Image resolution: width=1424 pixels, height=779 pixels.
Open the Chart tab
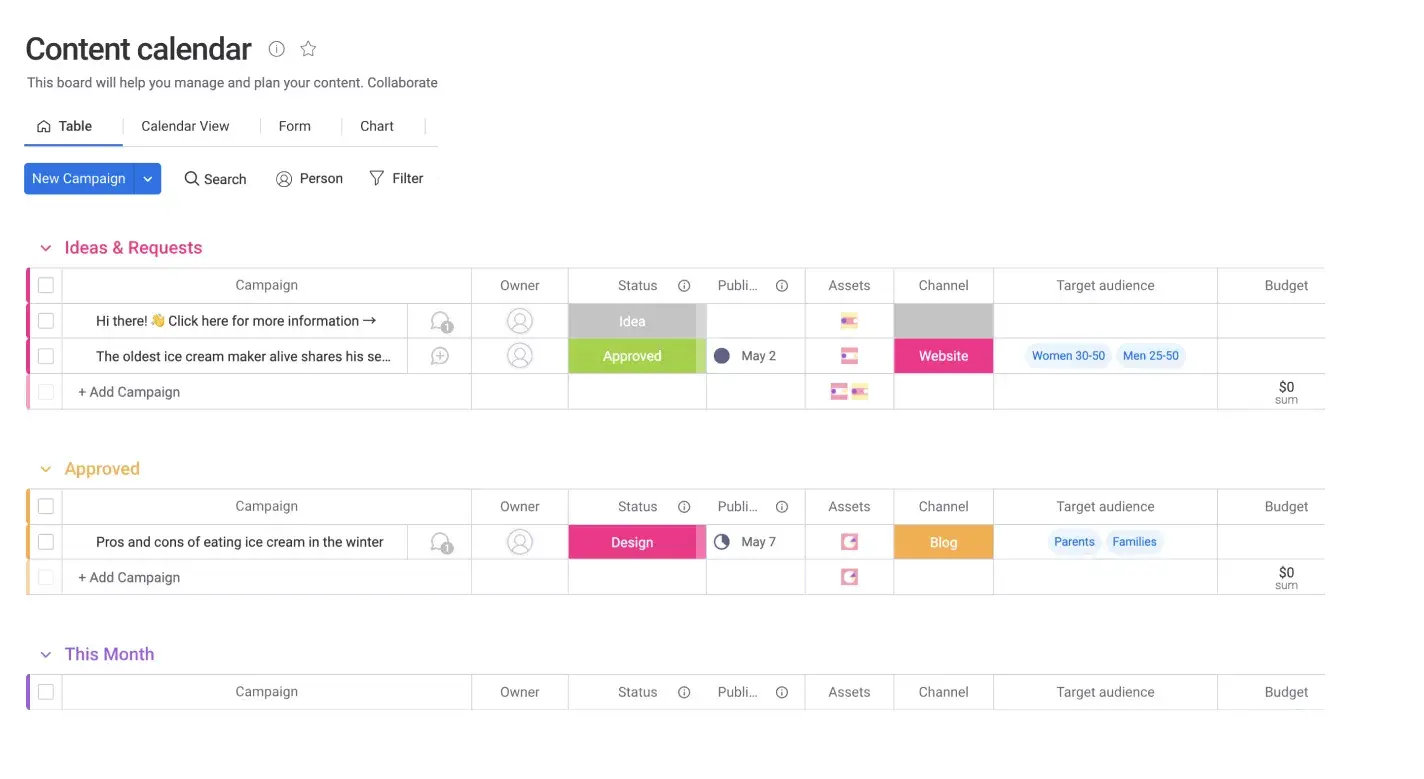[x=376, y=126]
